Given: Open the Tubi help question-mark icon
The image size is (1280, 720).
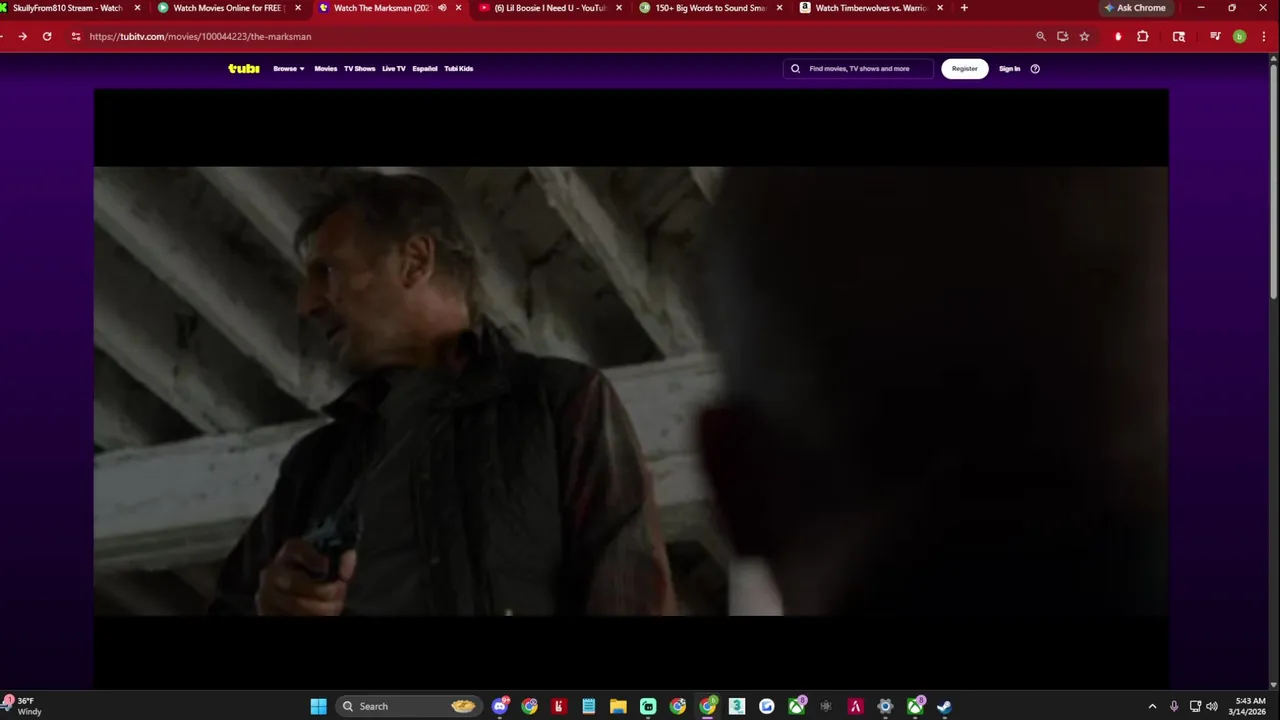Looking at the screenshot, I should (1035, 69).
